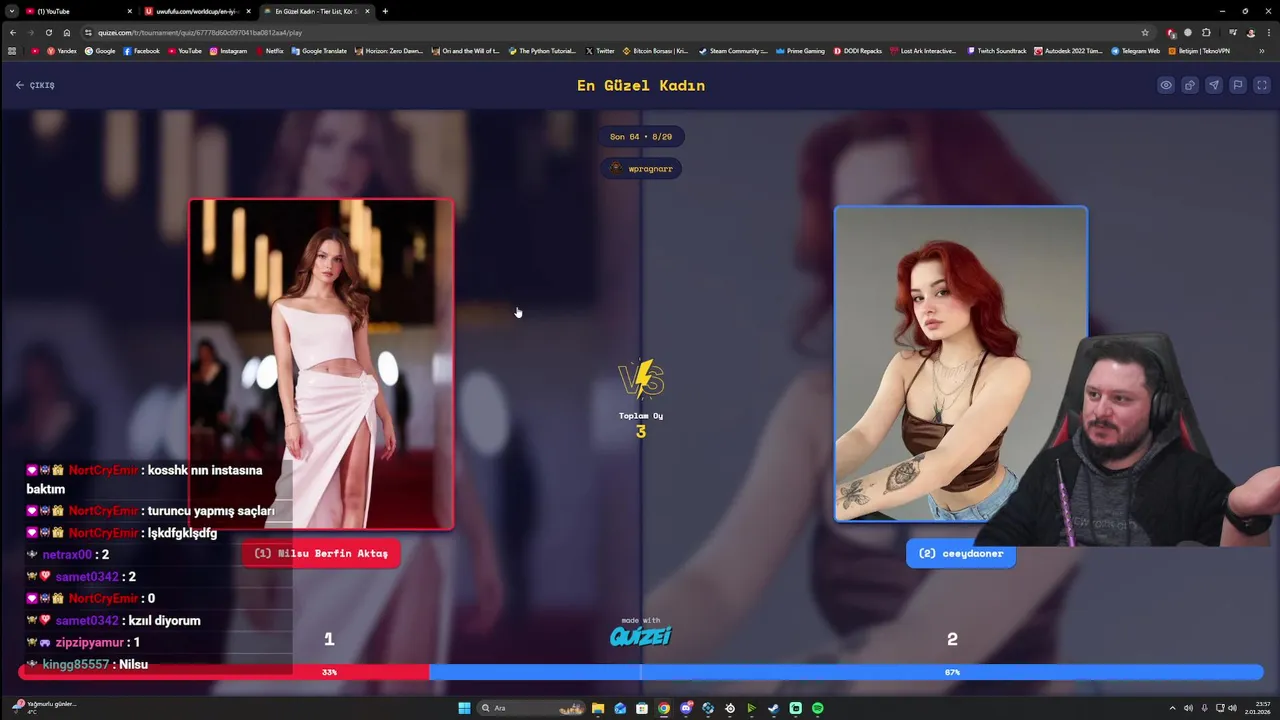Toggle the eye visibility icon in Quizei header
The image size is (1280, 720).
click(x=1166, y=85)
